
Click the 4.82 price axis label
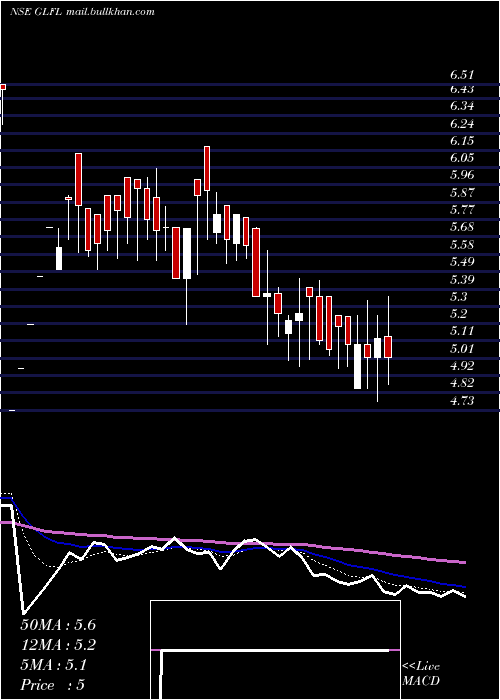(462, 383)
